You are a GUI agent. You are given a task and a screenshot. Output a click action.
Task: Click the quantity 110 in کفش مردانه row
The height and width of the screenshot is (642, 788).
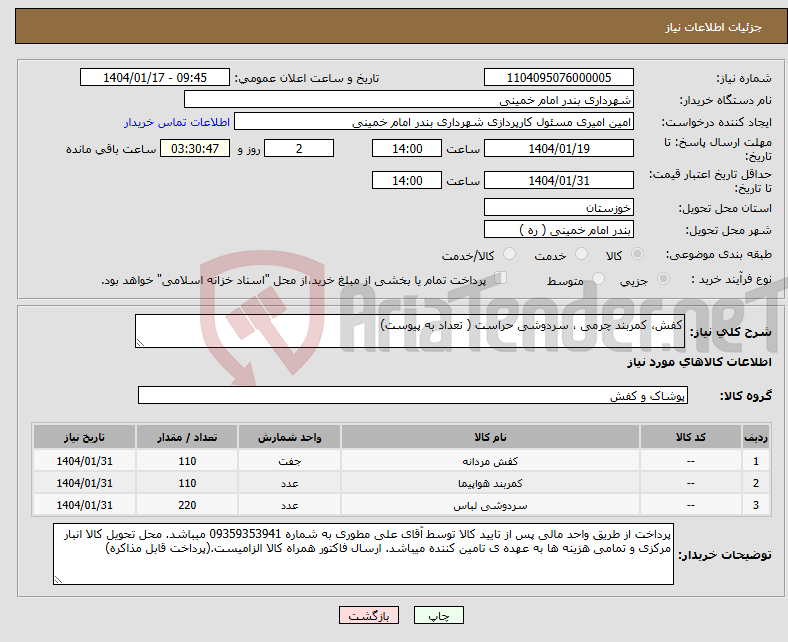tap(186, 461)
